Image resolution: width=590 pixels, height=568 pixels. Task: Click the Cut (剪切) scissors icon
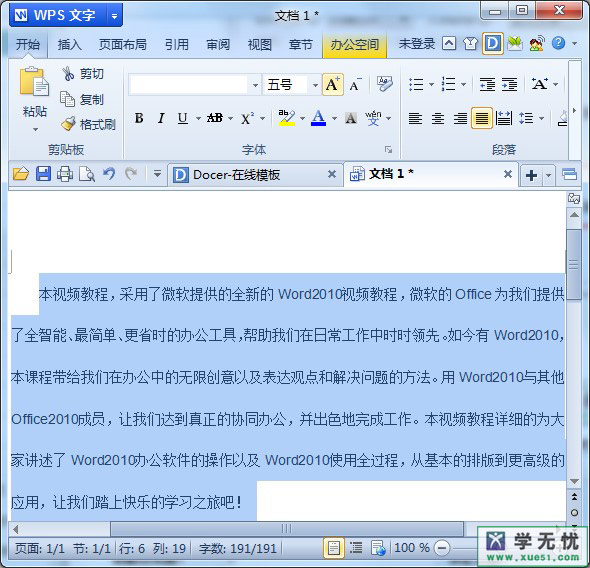68,74
